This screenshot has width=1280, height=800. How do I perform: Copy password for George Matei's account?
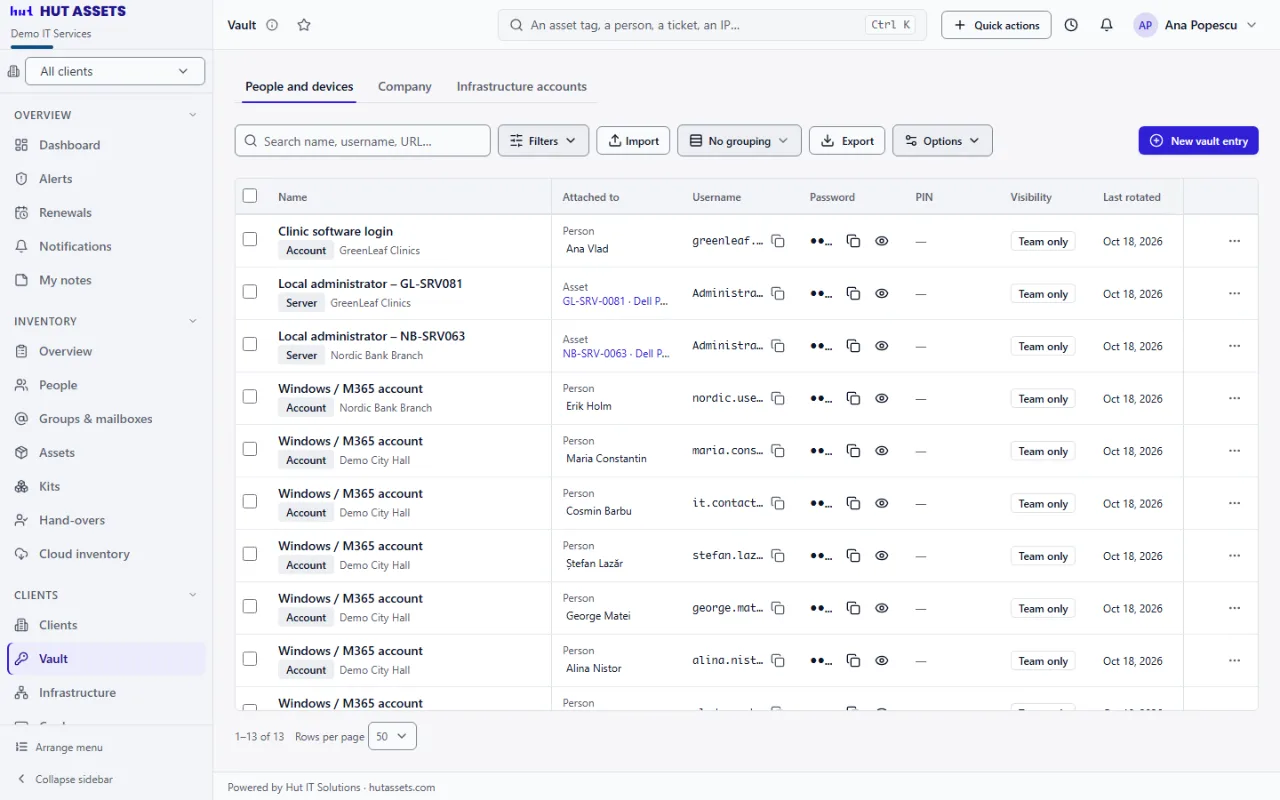point(853,608)
